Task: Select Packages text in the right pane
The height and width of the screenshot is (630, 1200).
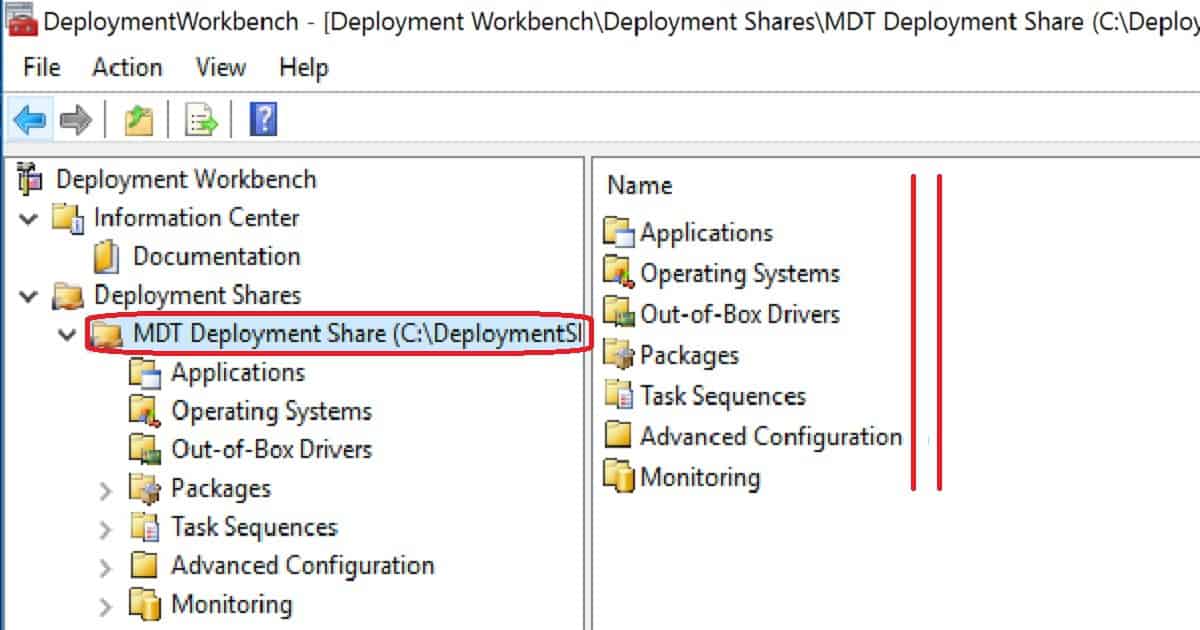Action: point(689,356)
